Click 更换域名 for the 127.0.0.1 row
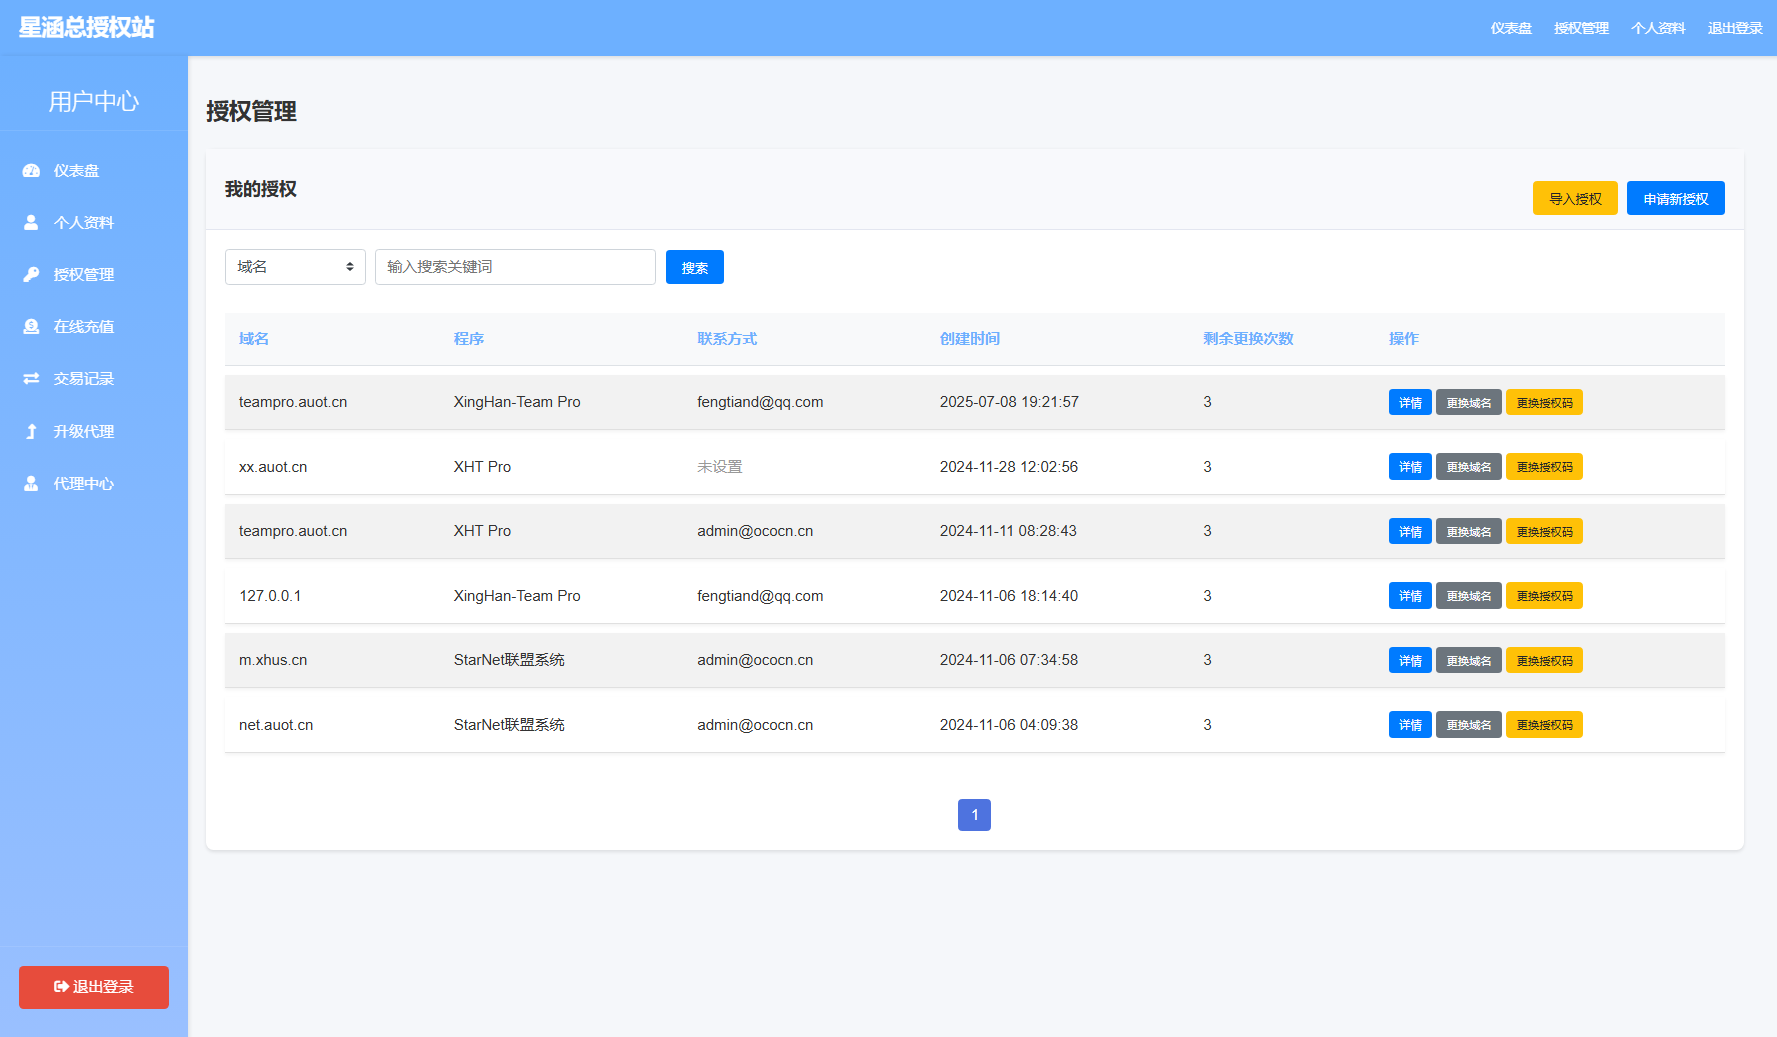 coord(1468,596)
